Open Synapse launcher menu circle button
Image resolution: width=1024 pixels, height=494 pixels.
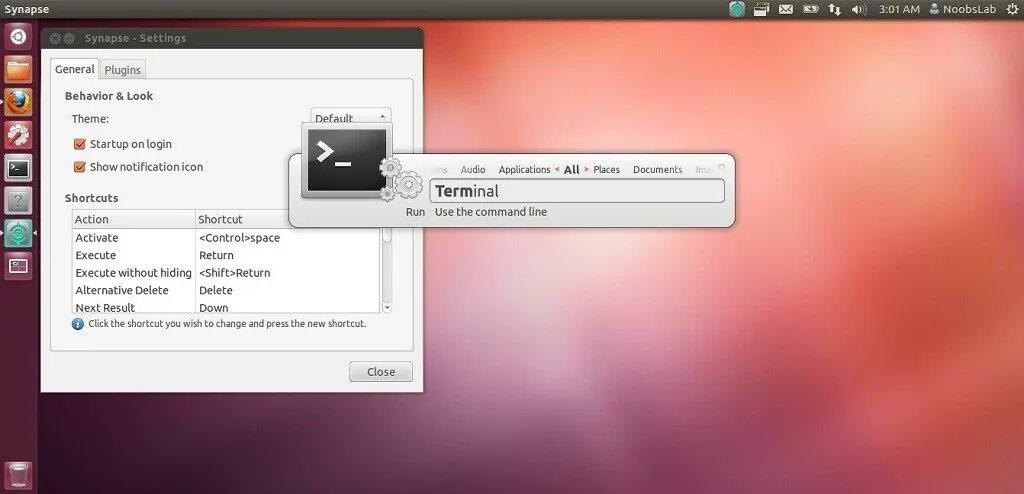pyautogui.click(x=722, y=168)
